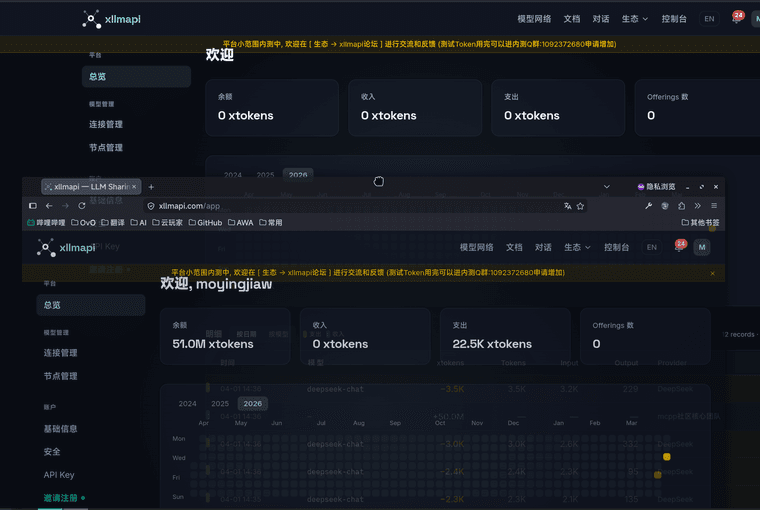Click the xllmapi logo in the background window
The image size is (760, 510).
(x=112, y=19)
